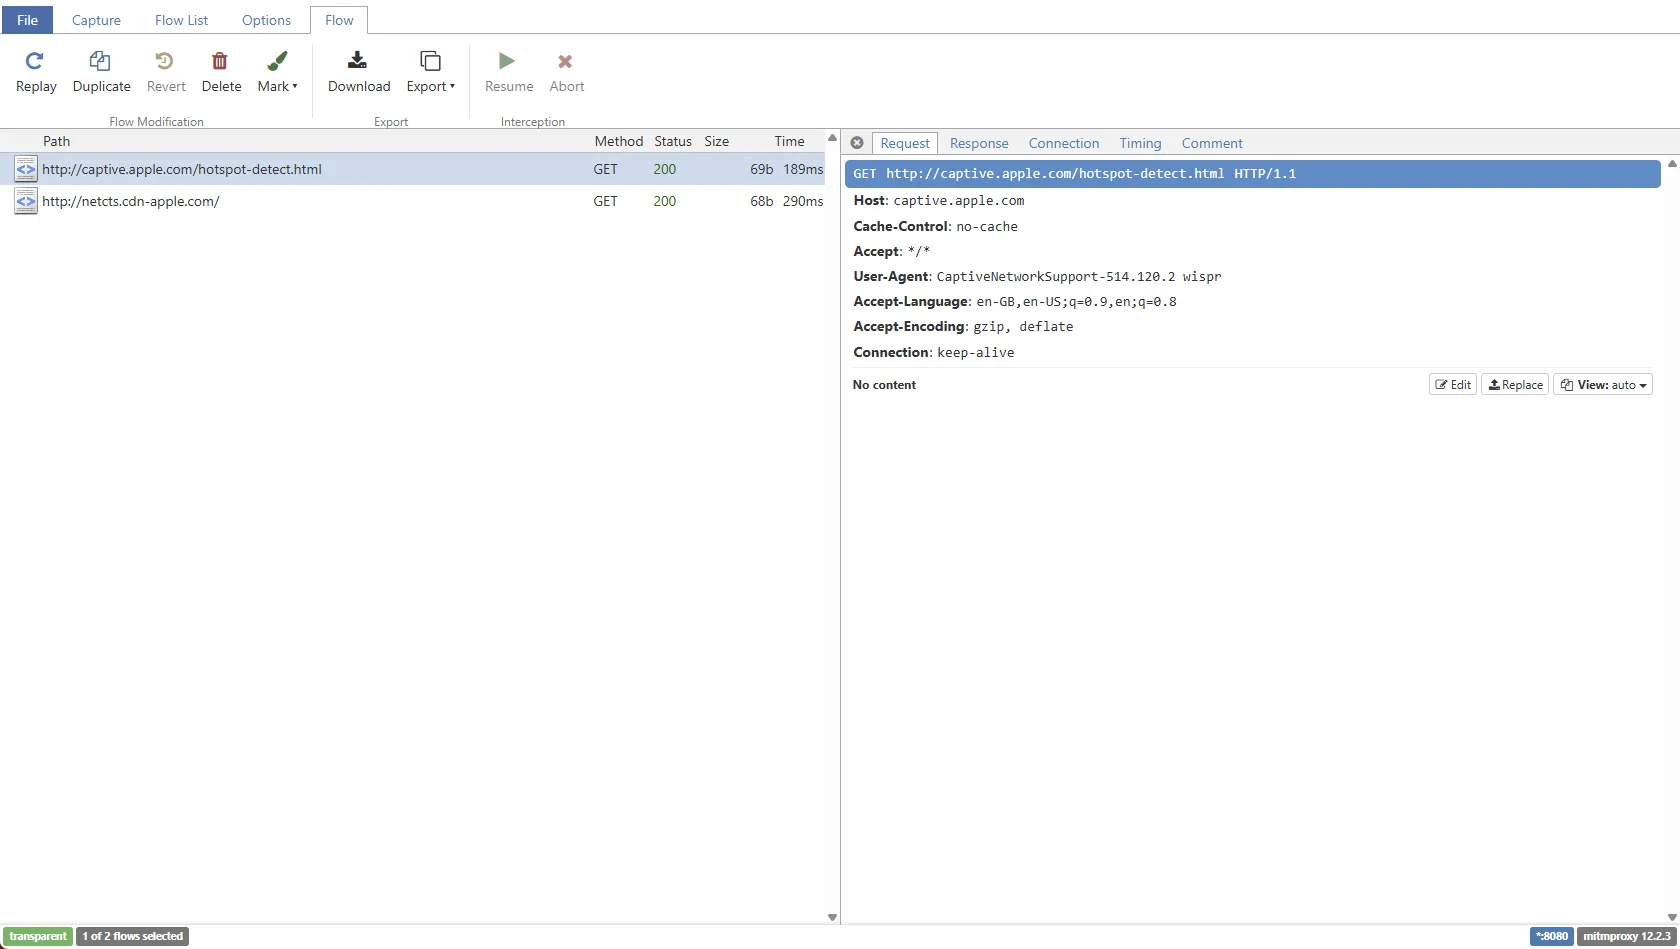This screenshot has height=949, width=1680.
Task: Open the File menu
Action: [27, 20]
